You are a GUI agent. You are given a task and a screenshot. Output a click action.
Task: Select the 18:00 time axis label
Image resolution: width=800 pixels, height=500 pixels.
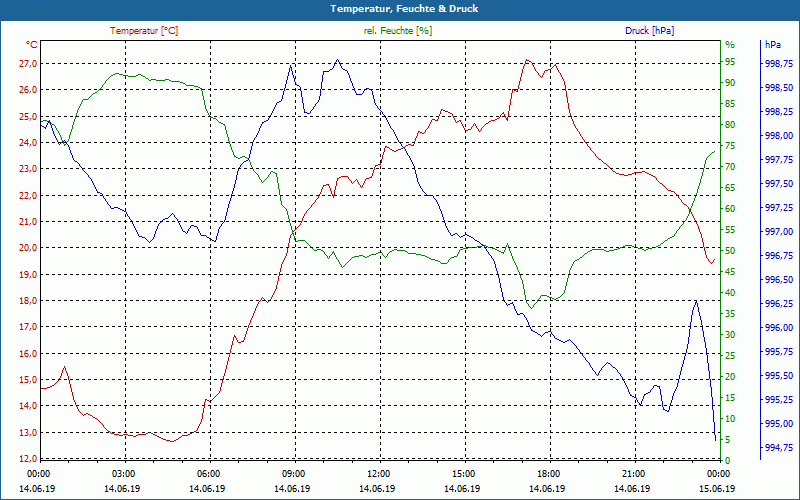click(x=548, y=473)
